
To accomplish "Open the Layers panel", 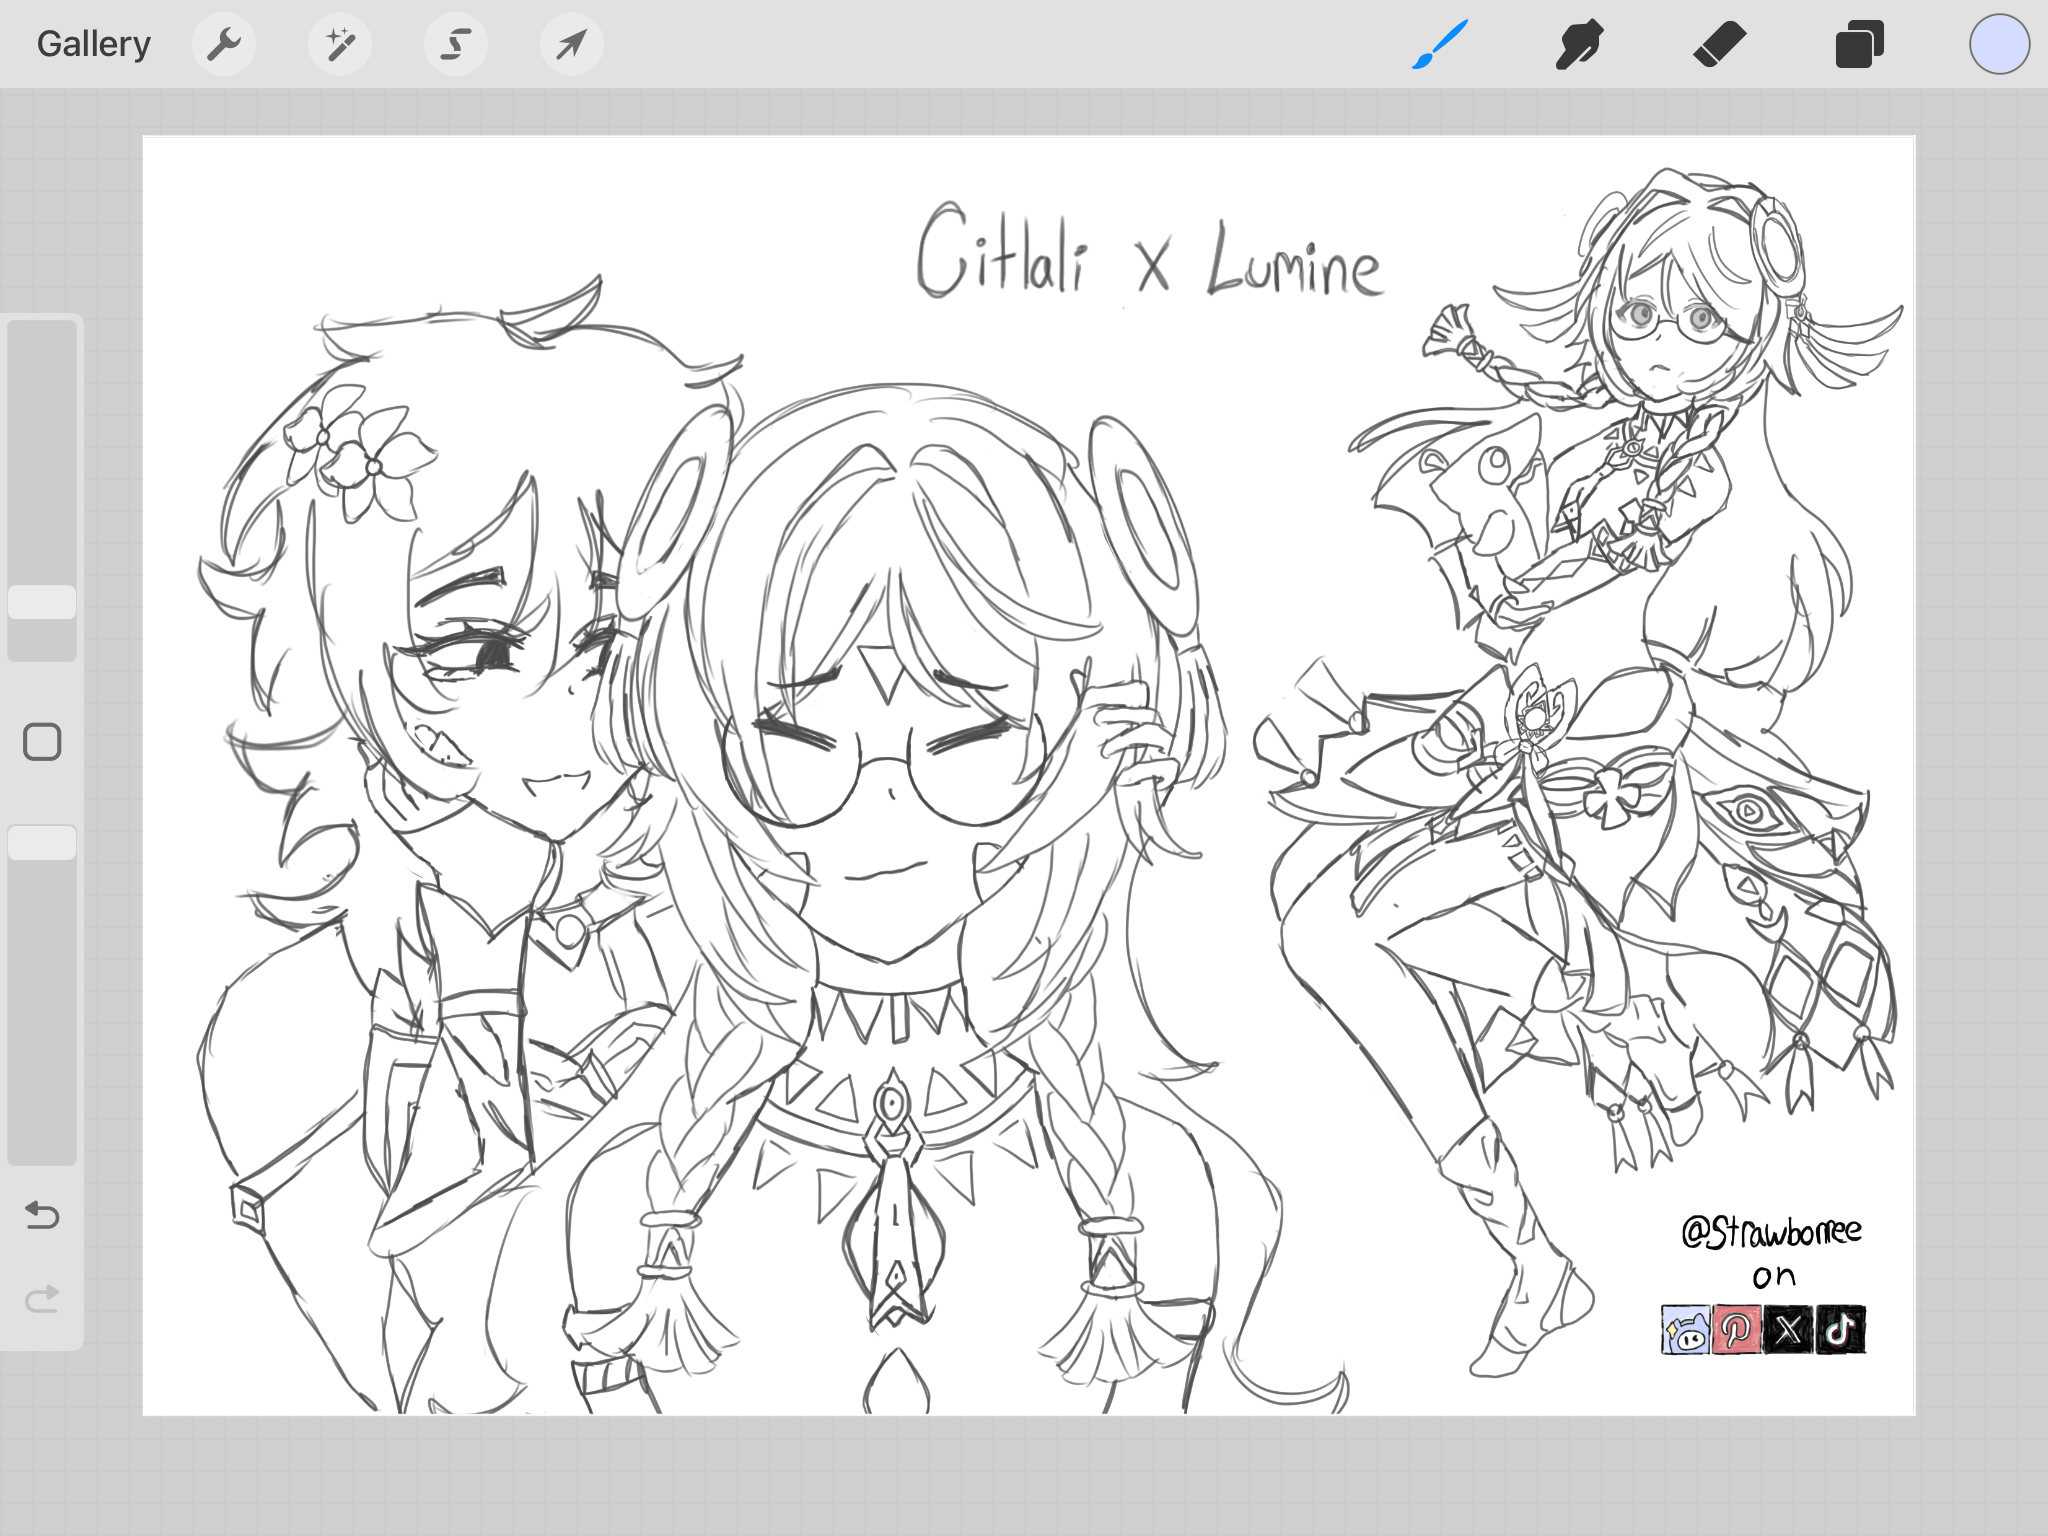I will (x=1860, y=44).
